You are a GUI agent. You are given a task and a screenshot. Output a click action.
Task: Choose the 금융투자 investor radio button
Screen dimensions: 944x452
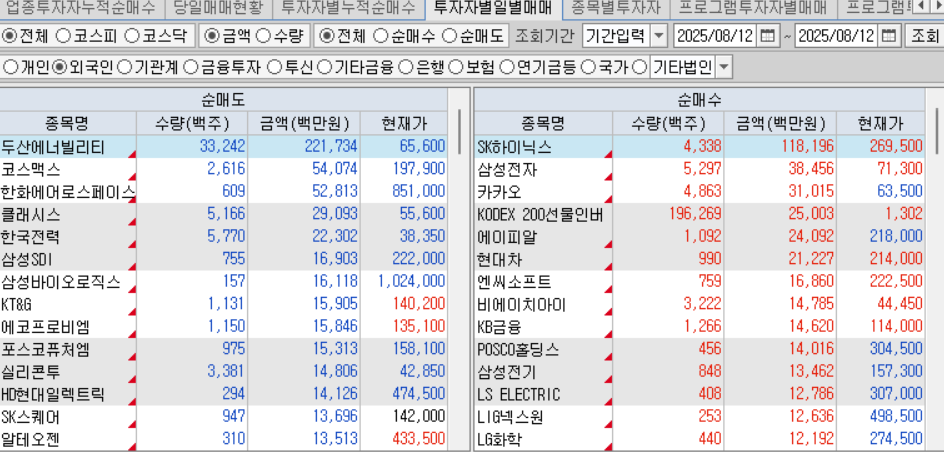click(190, 67)
